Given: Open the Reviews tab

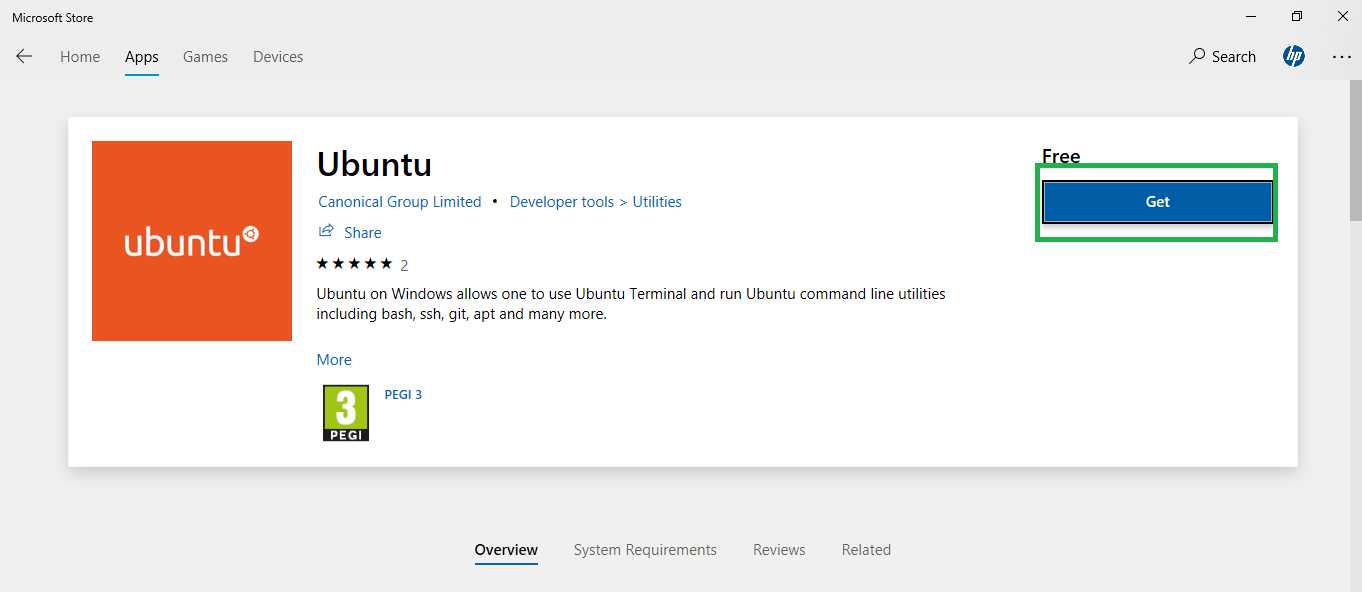Looking at the screenshot, I should [779, 550].
